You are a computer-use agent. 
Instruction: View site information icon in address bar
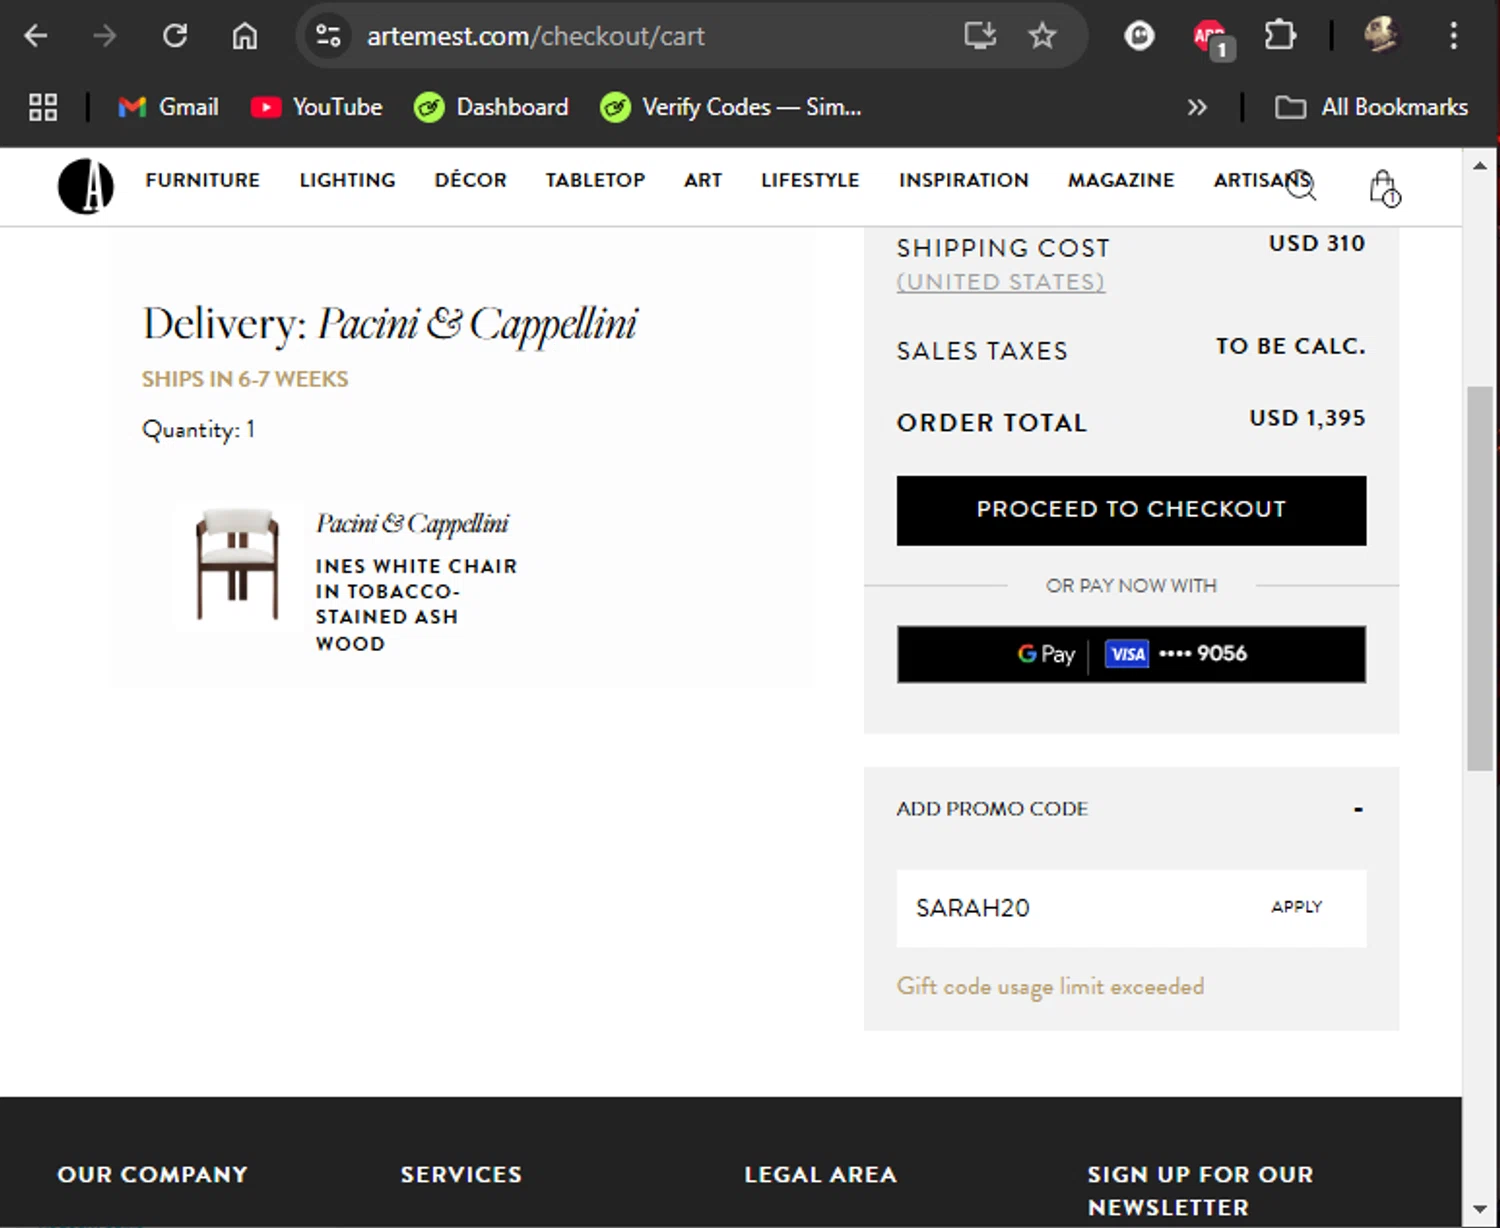(328, 36)
